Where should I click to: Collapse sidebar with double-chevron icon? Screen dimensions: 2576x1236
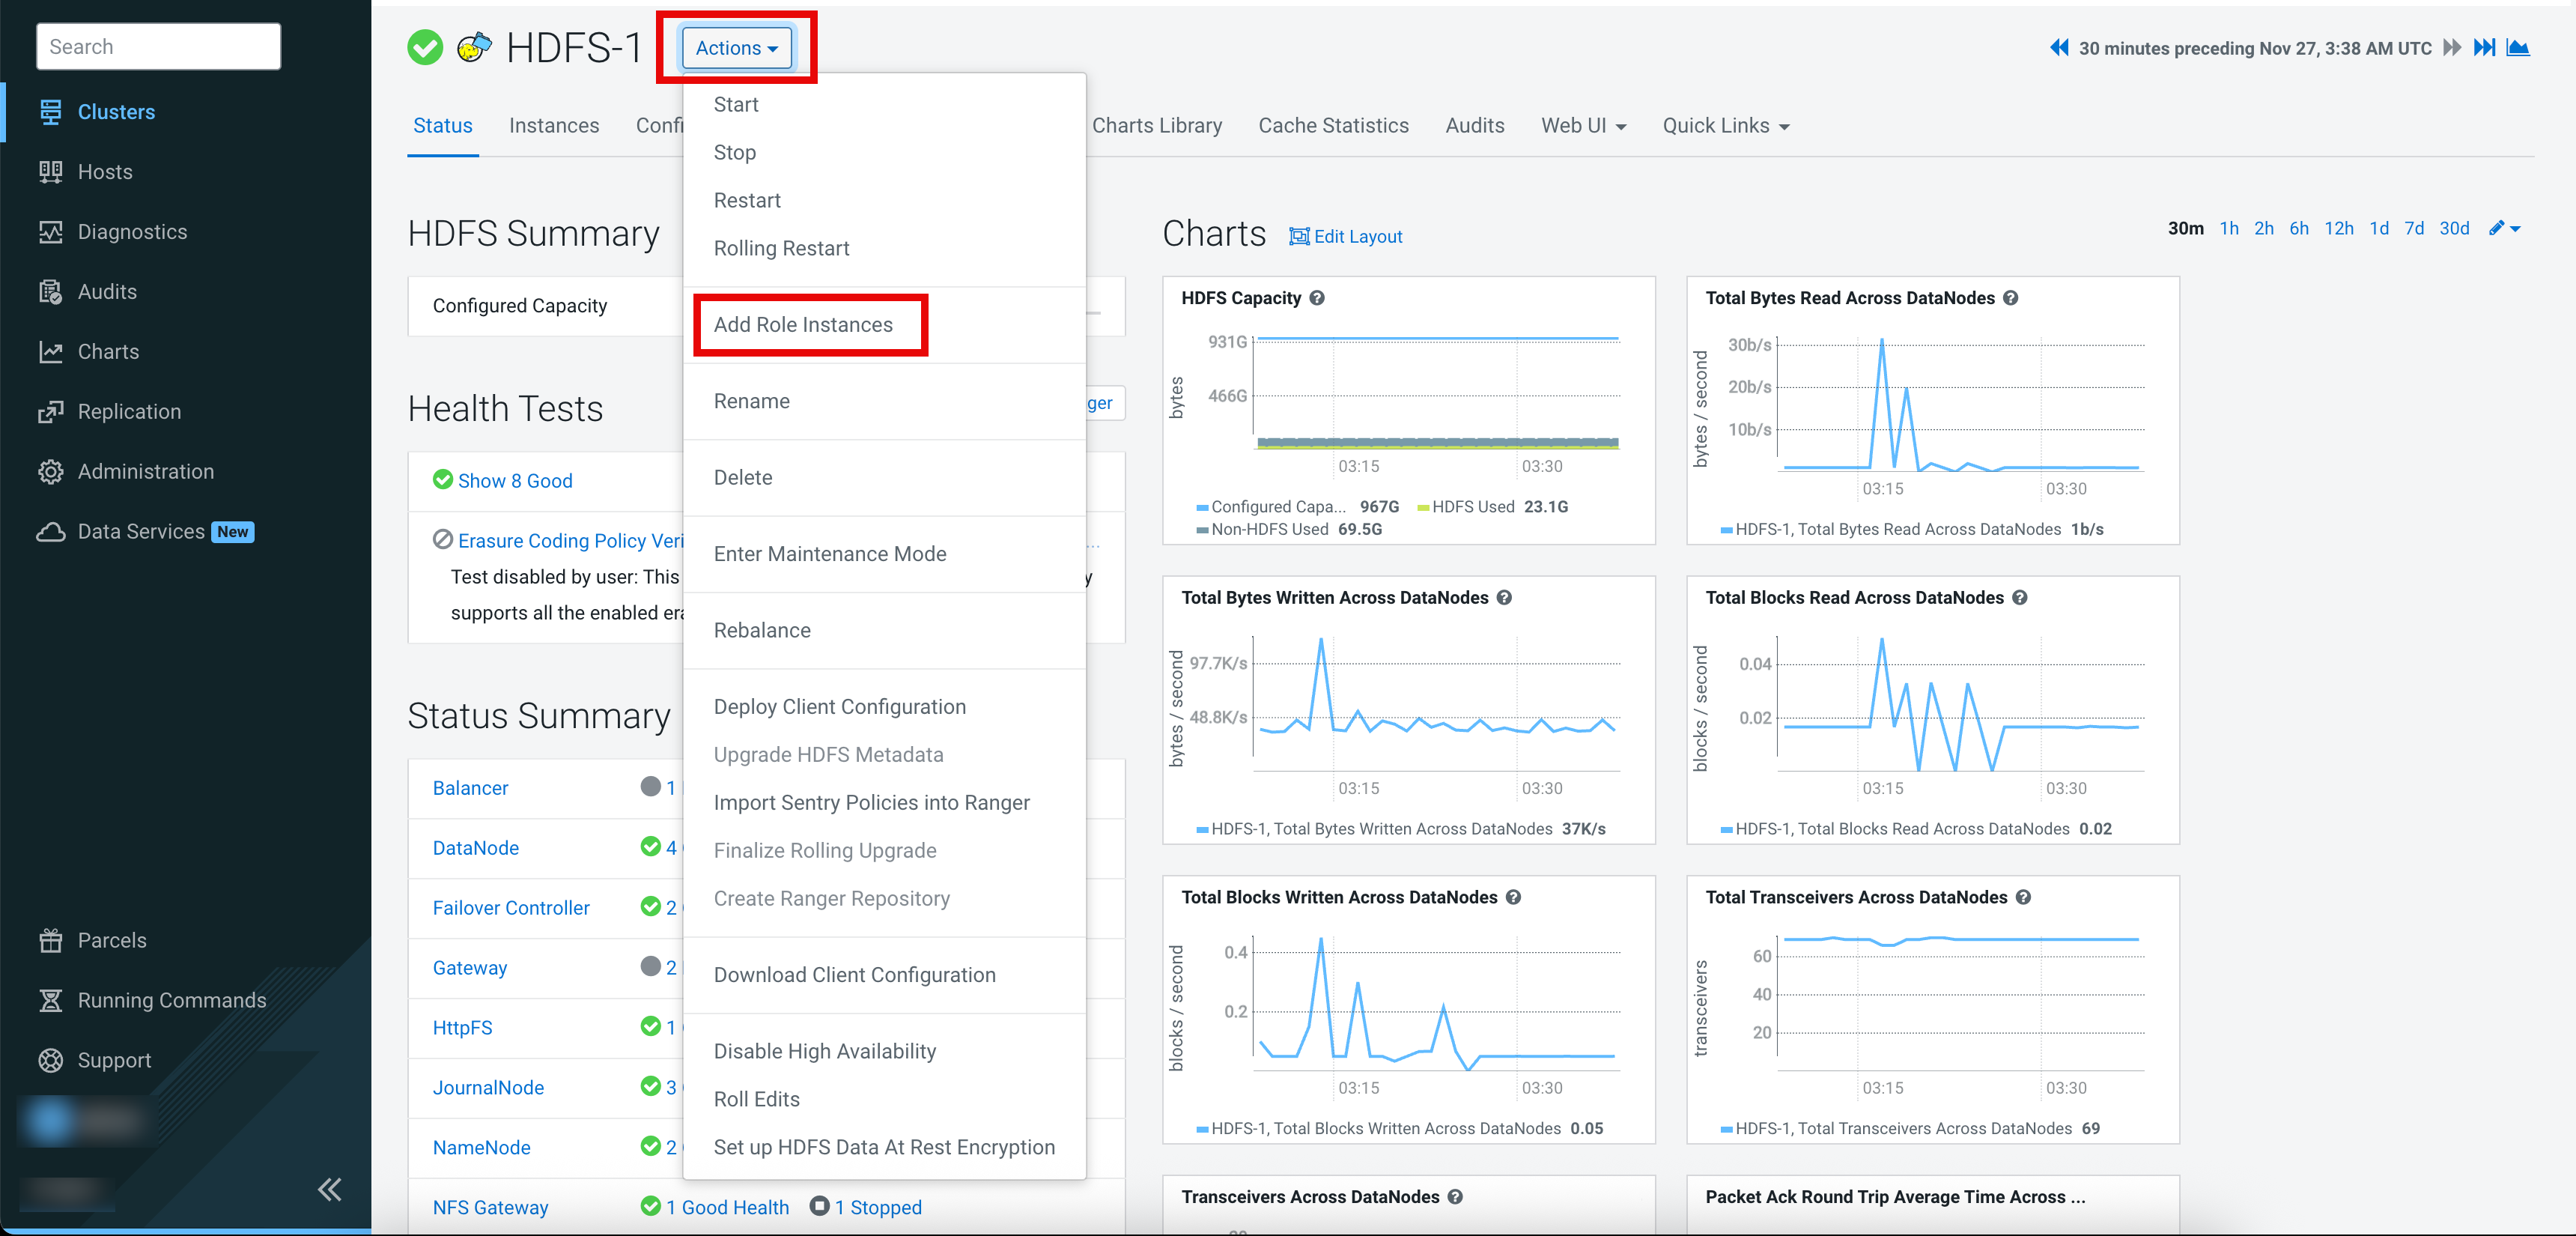click(329, 1189)
